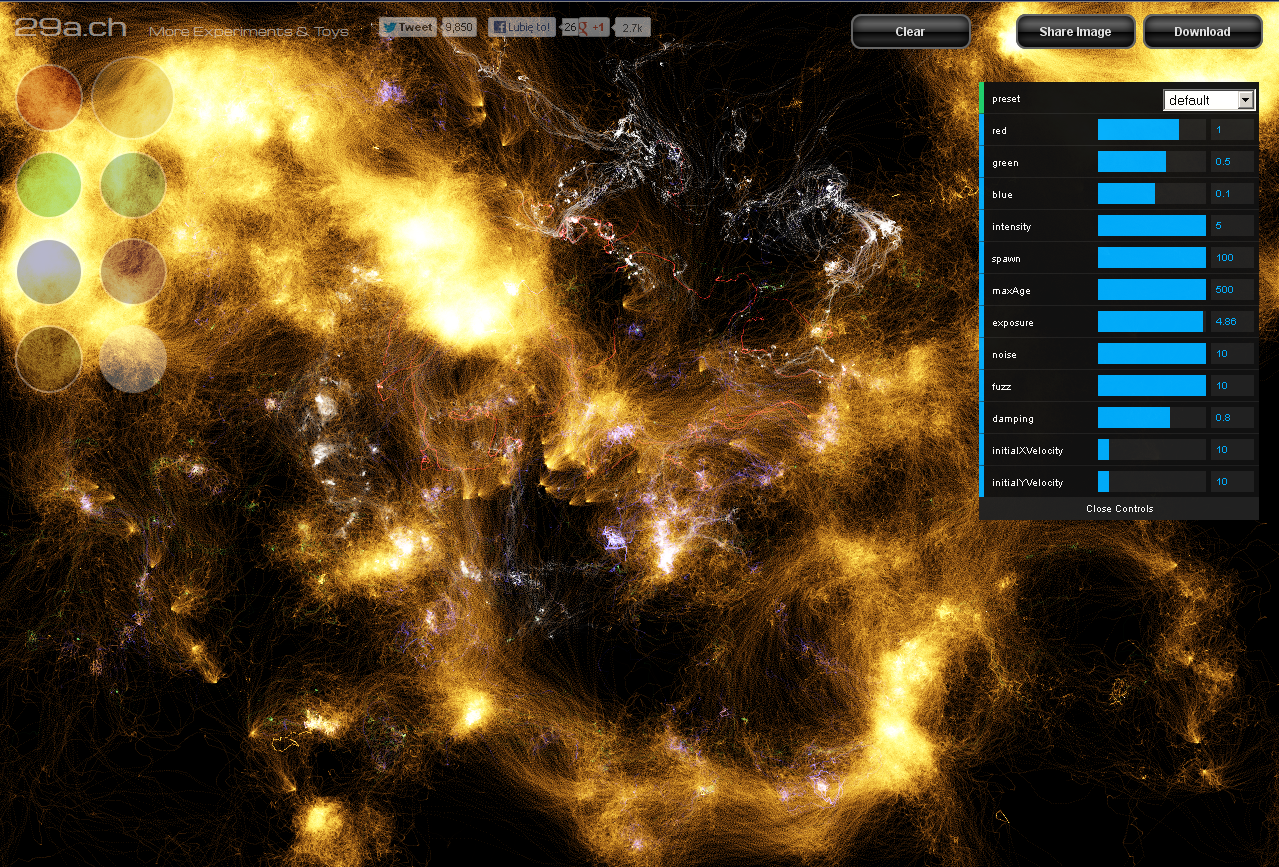The image size is (1279, 867).
Task: Choose the muted olive-green color swatch
Action: click(133, 185)
